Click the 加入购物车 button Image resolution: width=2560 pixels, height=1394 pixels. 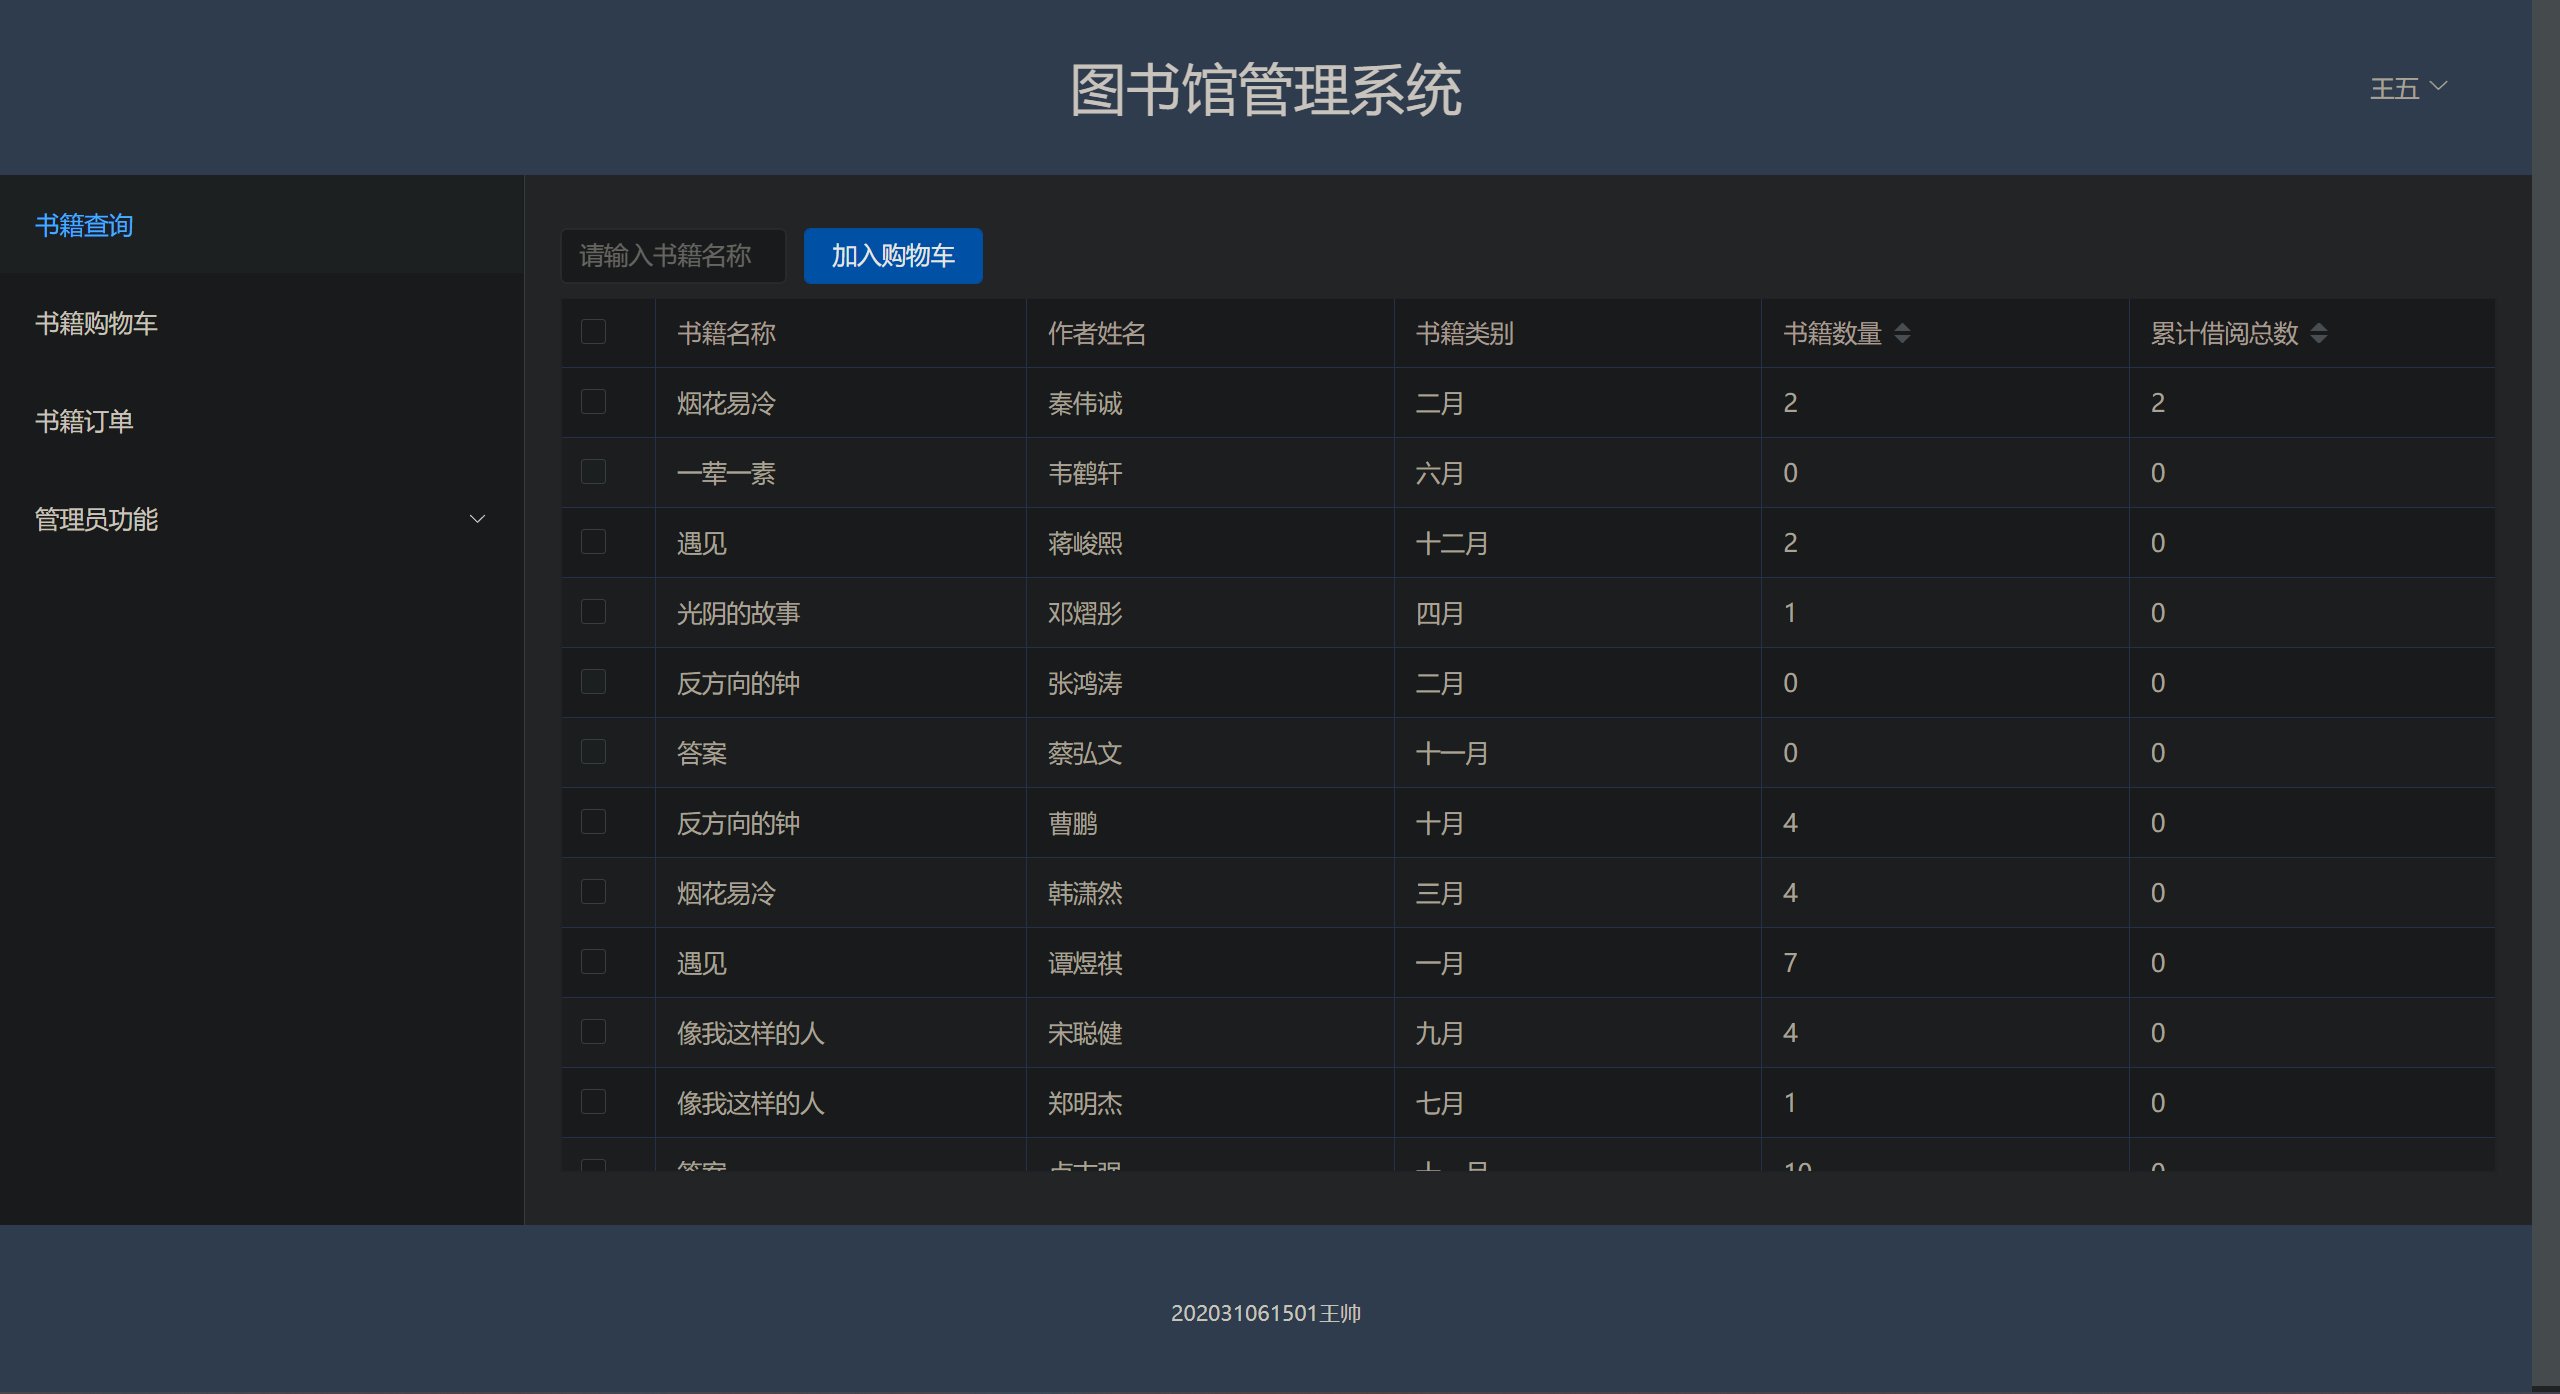[893, 256]
